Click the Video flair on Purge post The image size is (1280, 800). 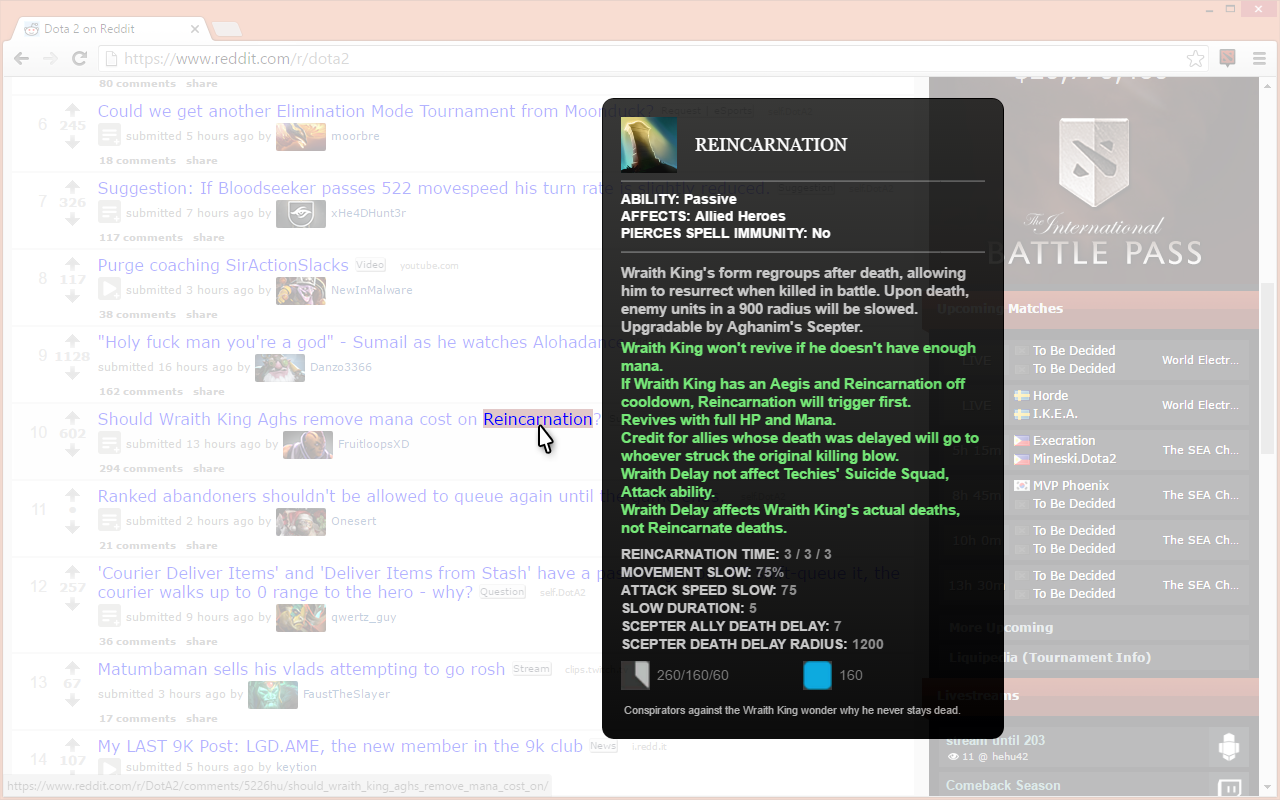(x=370, y=265)
